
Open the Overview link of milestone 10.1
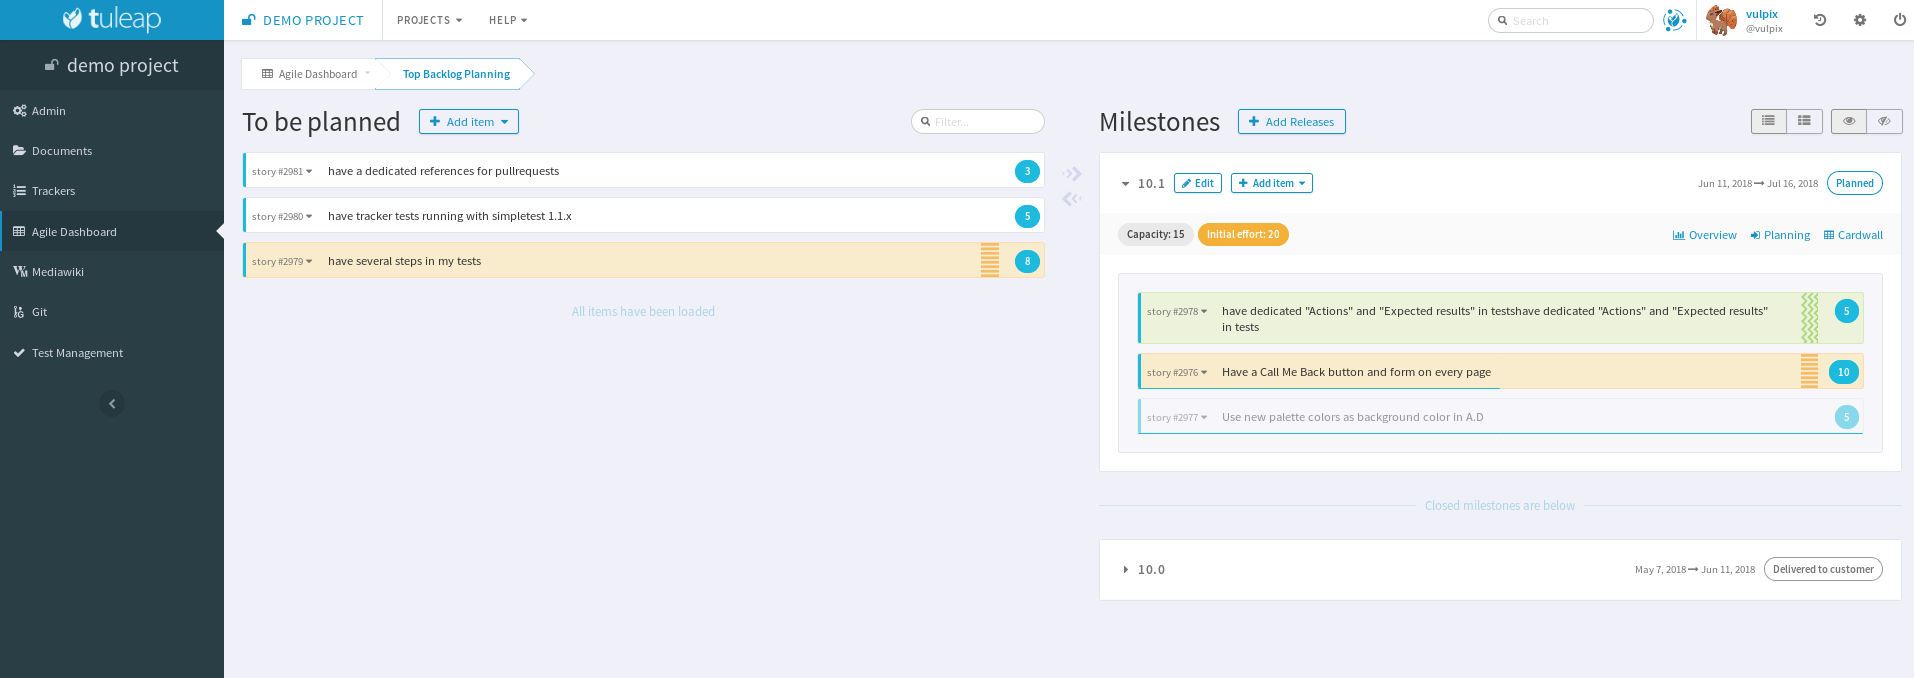point(1704,235)
